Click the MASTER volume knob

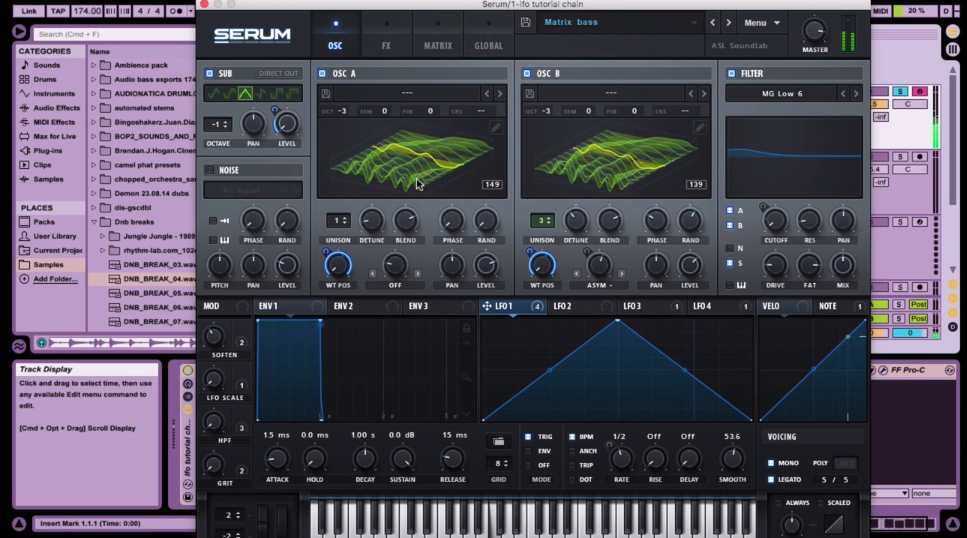814,30
